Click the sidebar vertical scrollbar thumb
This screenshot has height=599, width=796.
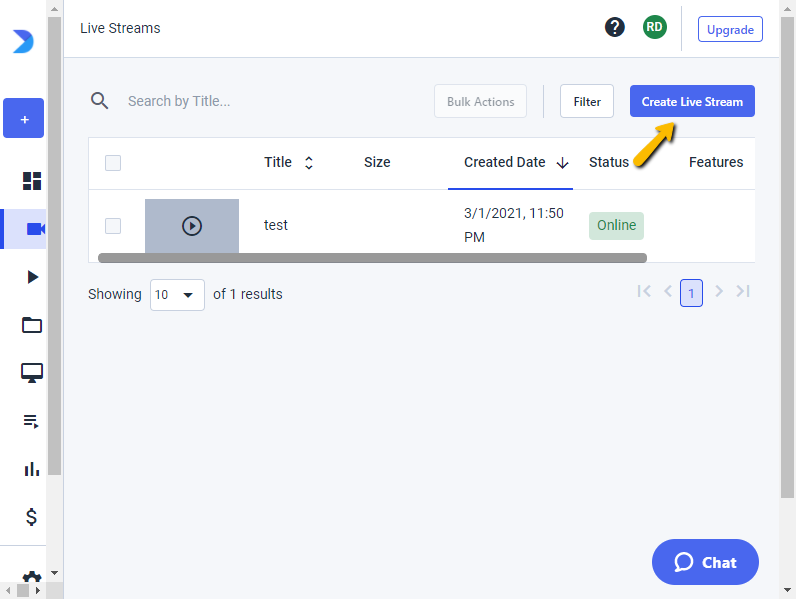[x=55, y=246]
